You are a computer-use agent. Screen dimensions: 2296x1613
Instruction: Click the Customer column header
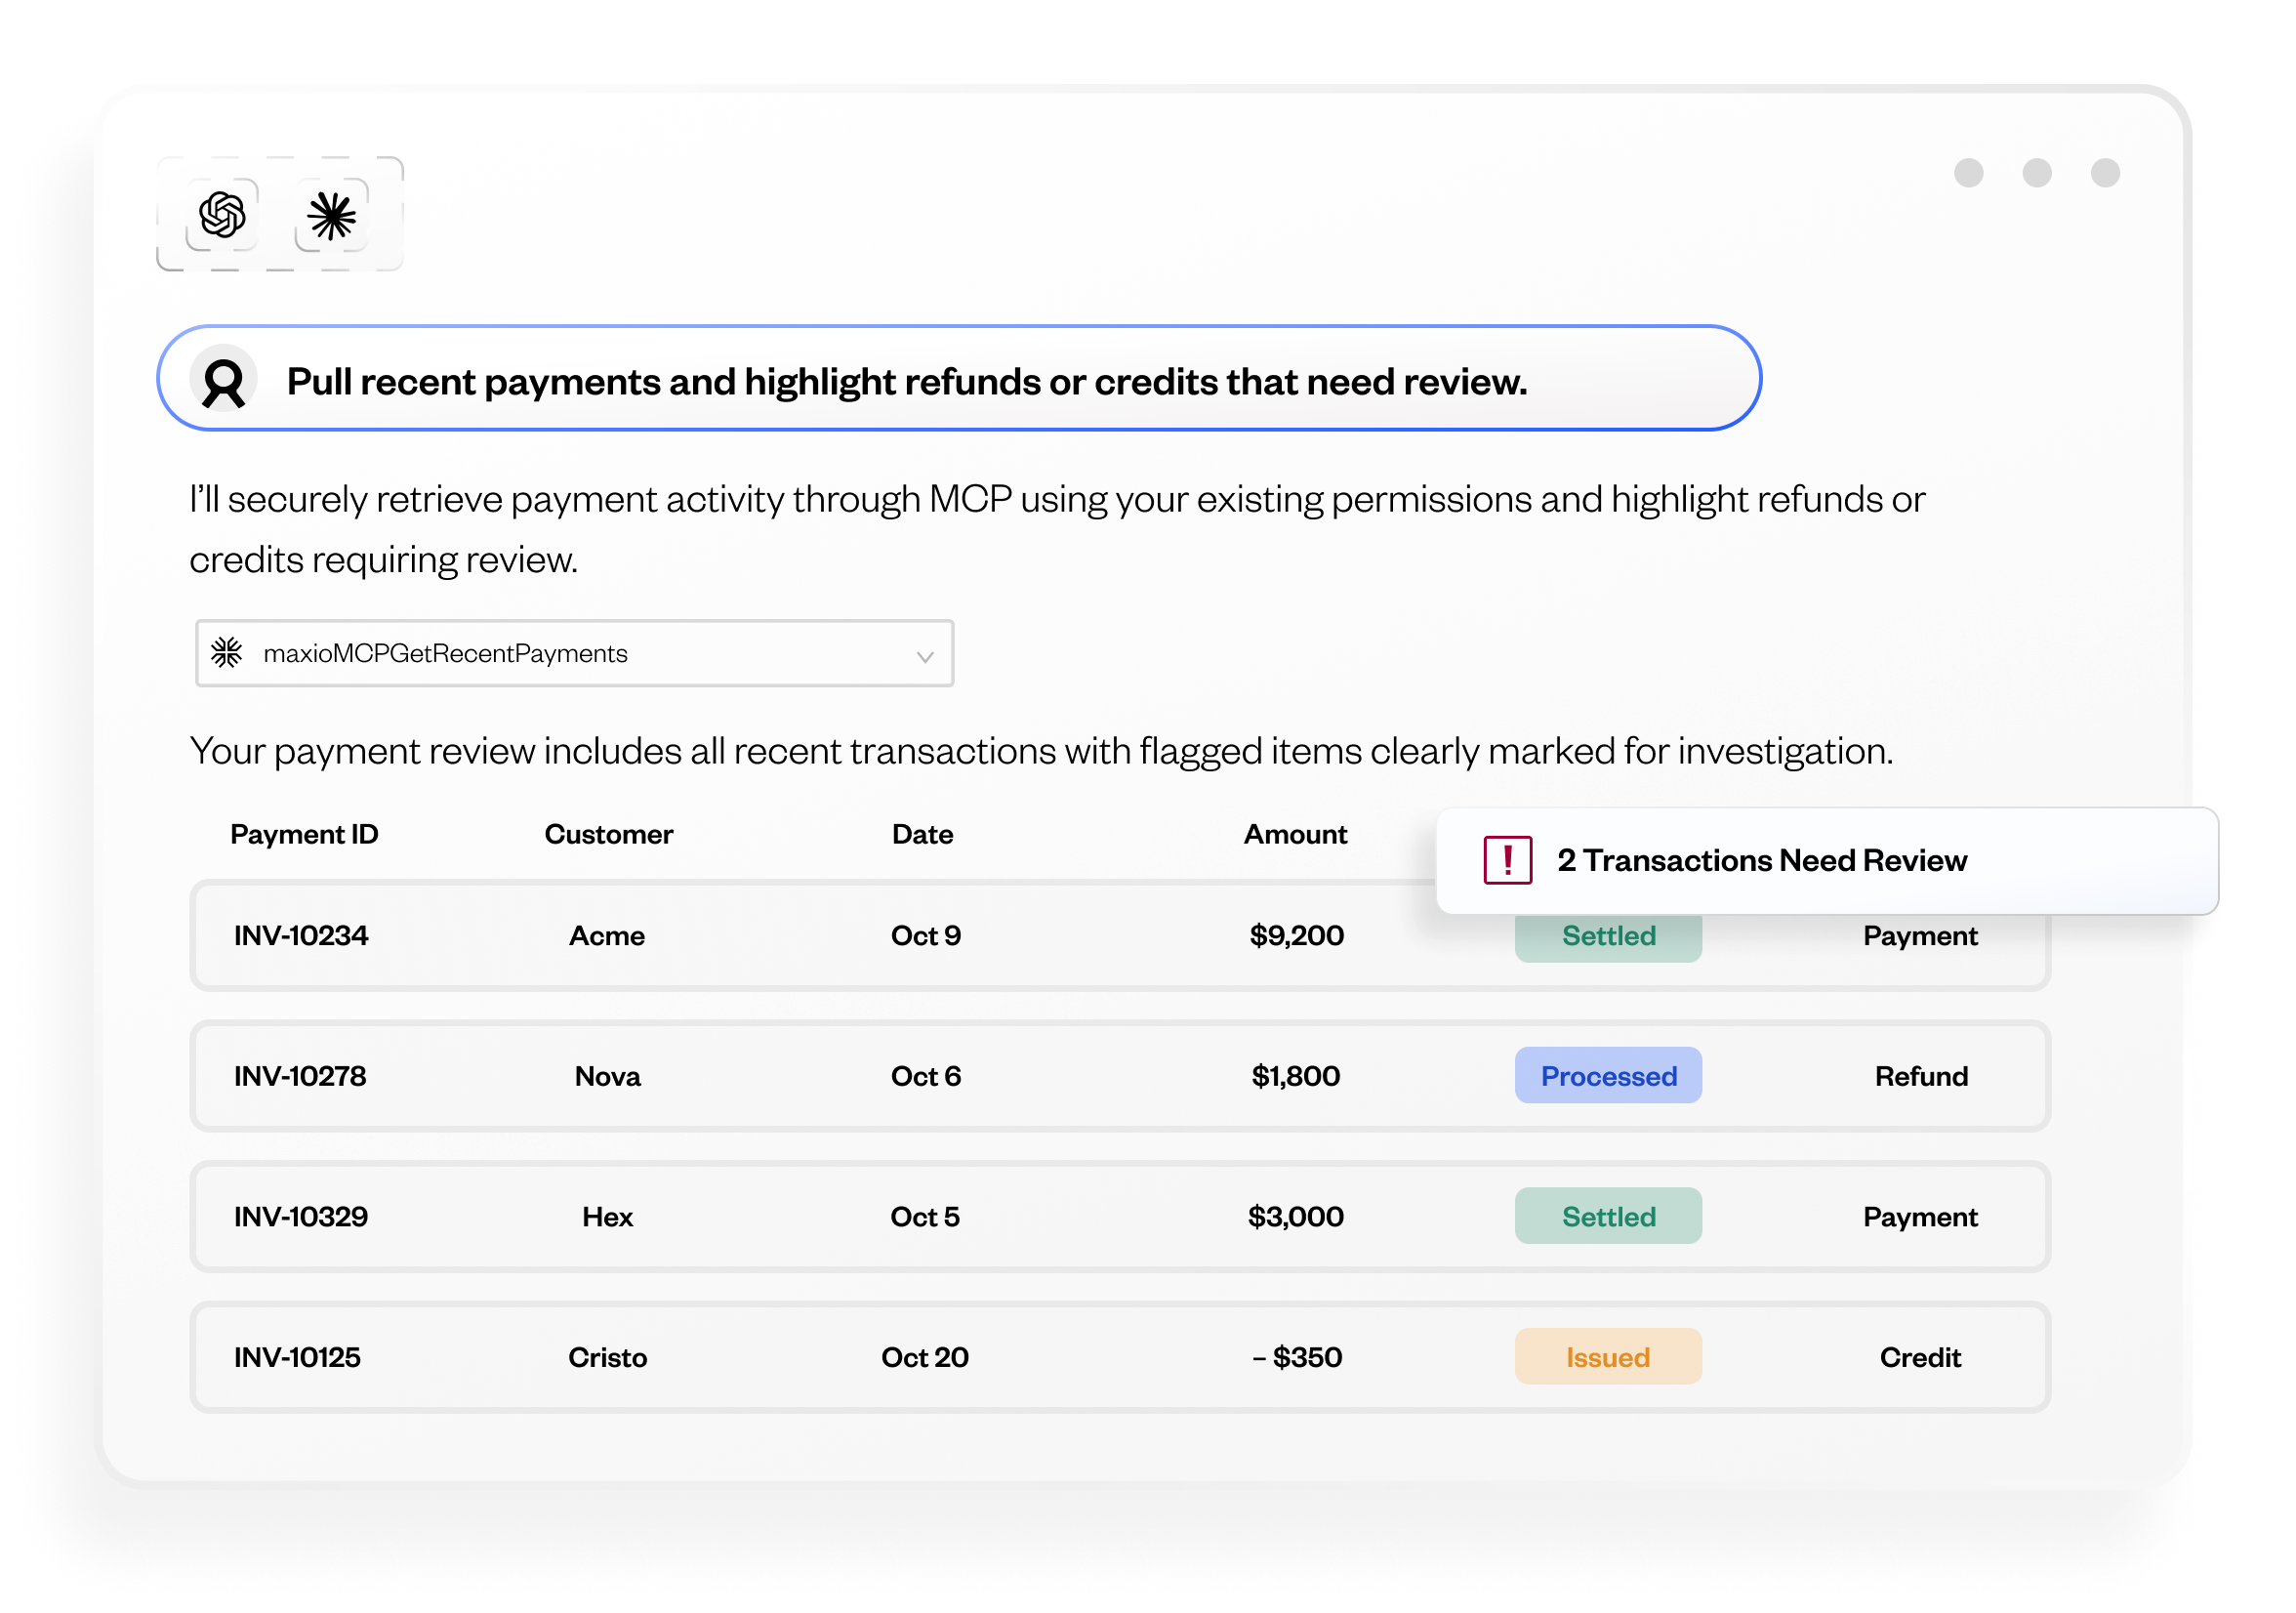(x=608, y=834)
